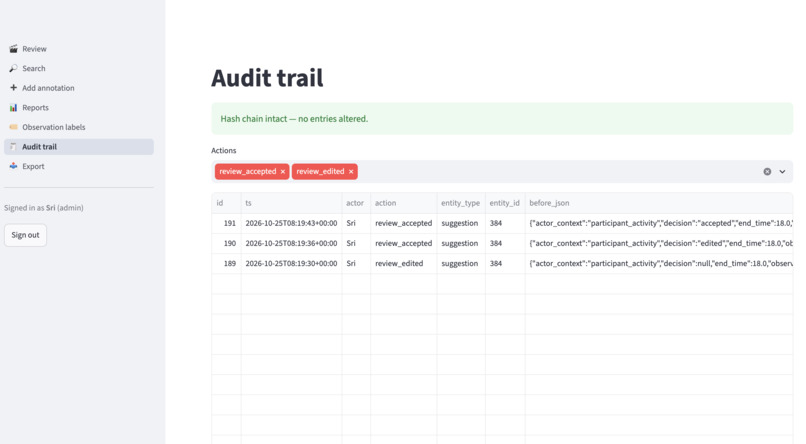The image size is (806, 444).
Task: Click timestamp 2026-10-25T08:19:43+00:00
Action: tap(291, 223)
